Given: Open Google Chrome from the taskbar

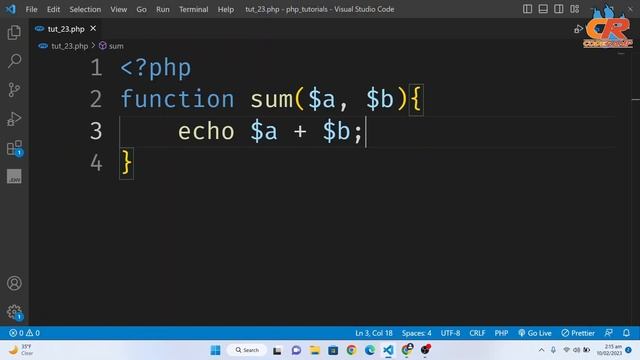Looking at the screenshot, I should (351, 350).
